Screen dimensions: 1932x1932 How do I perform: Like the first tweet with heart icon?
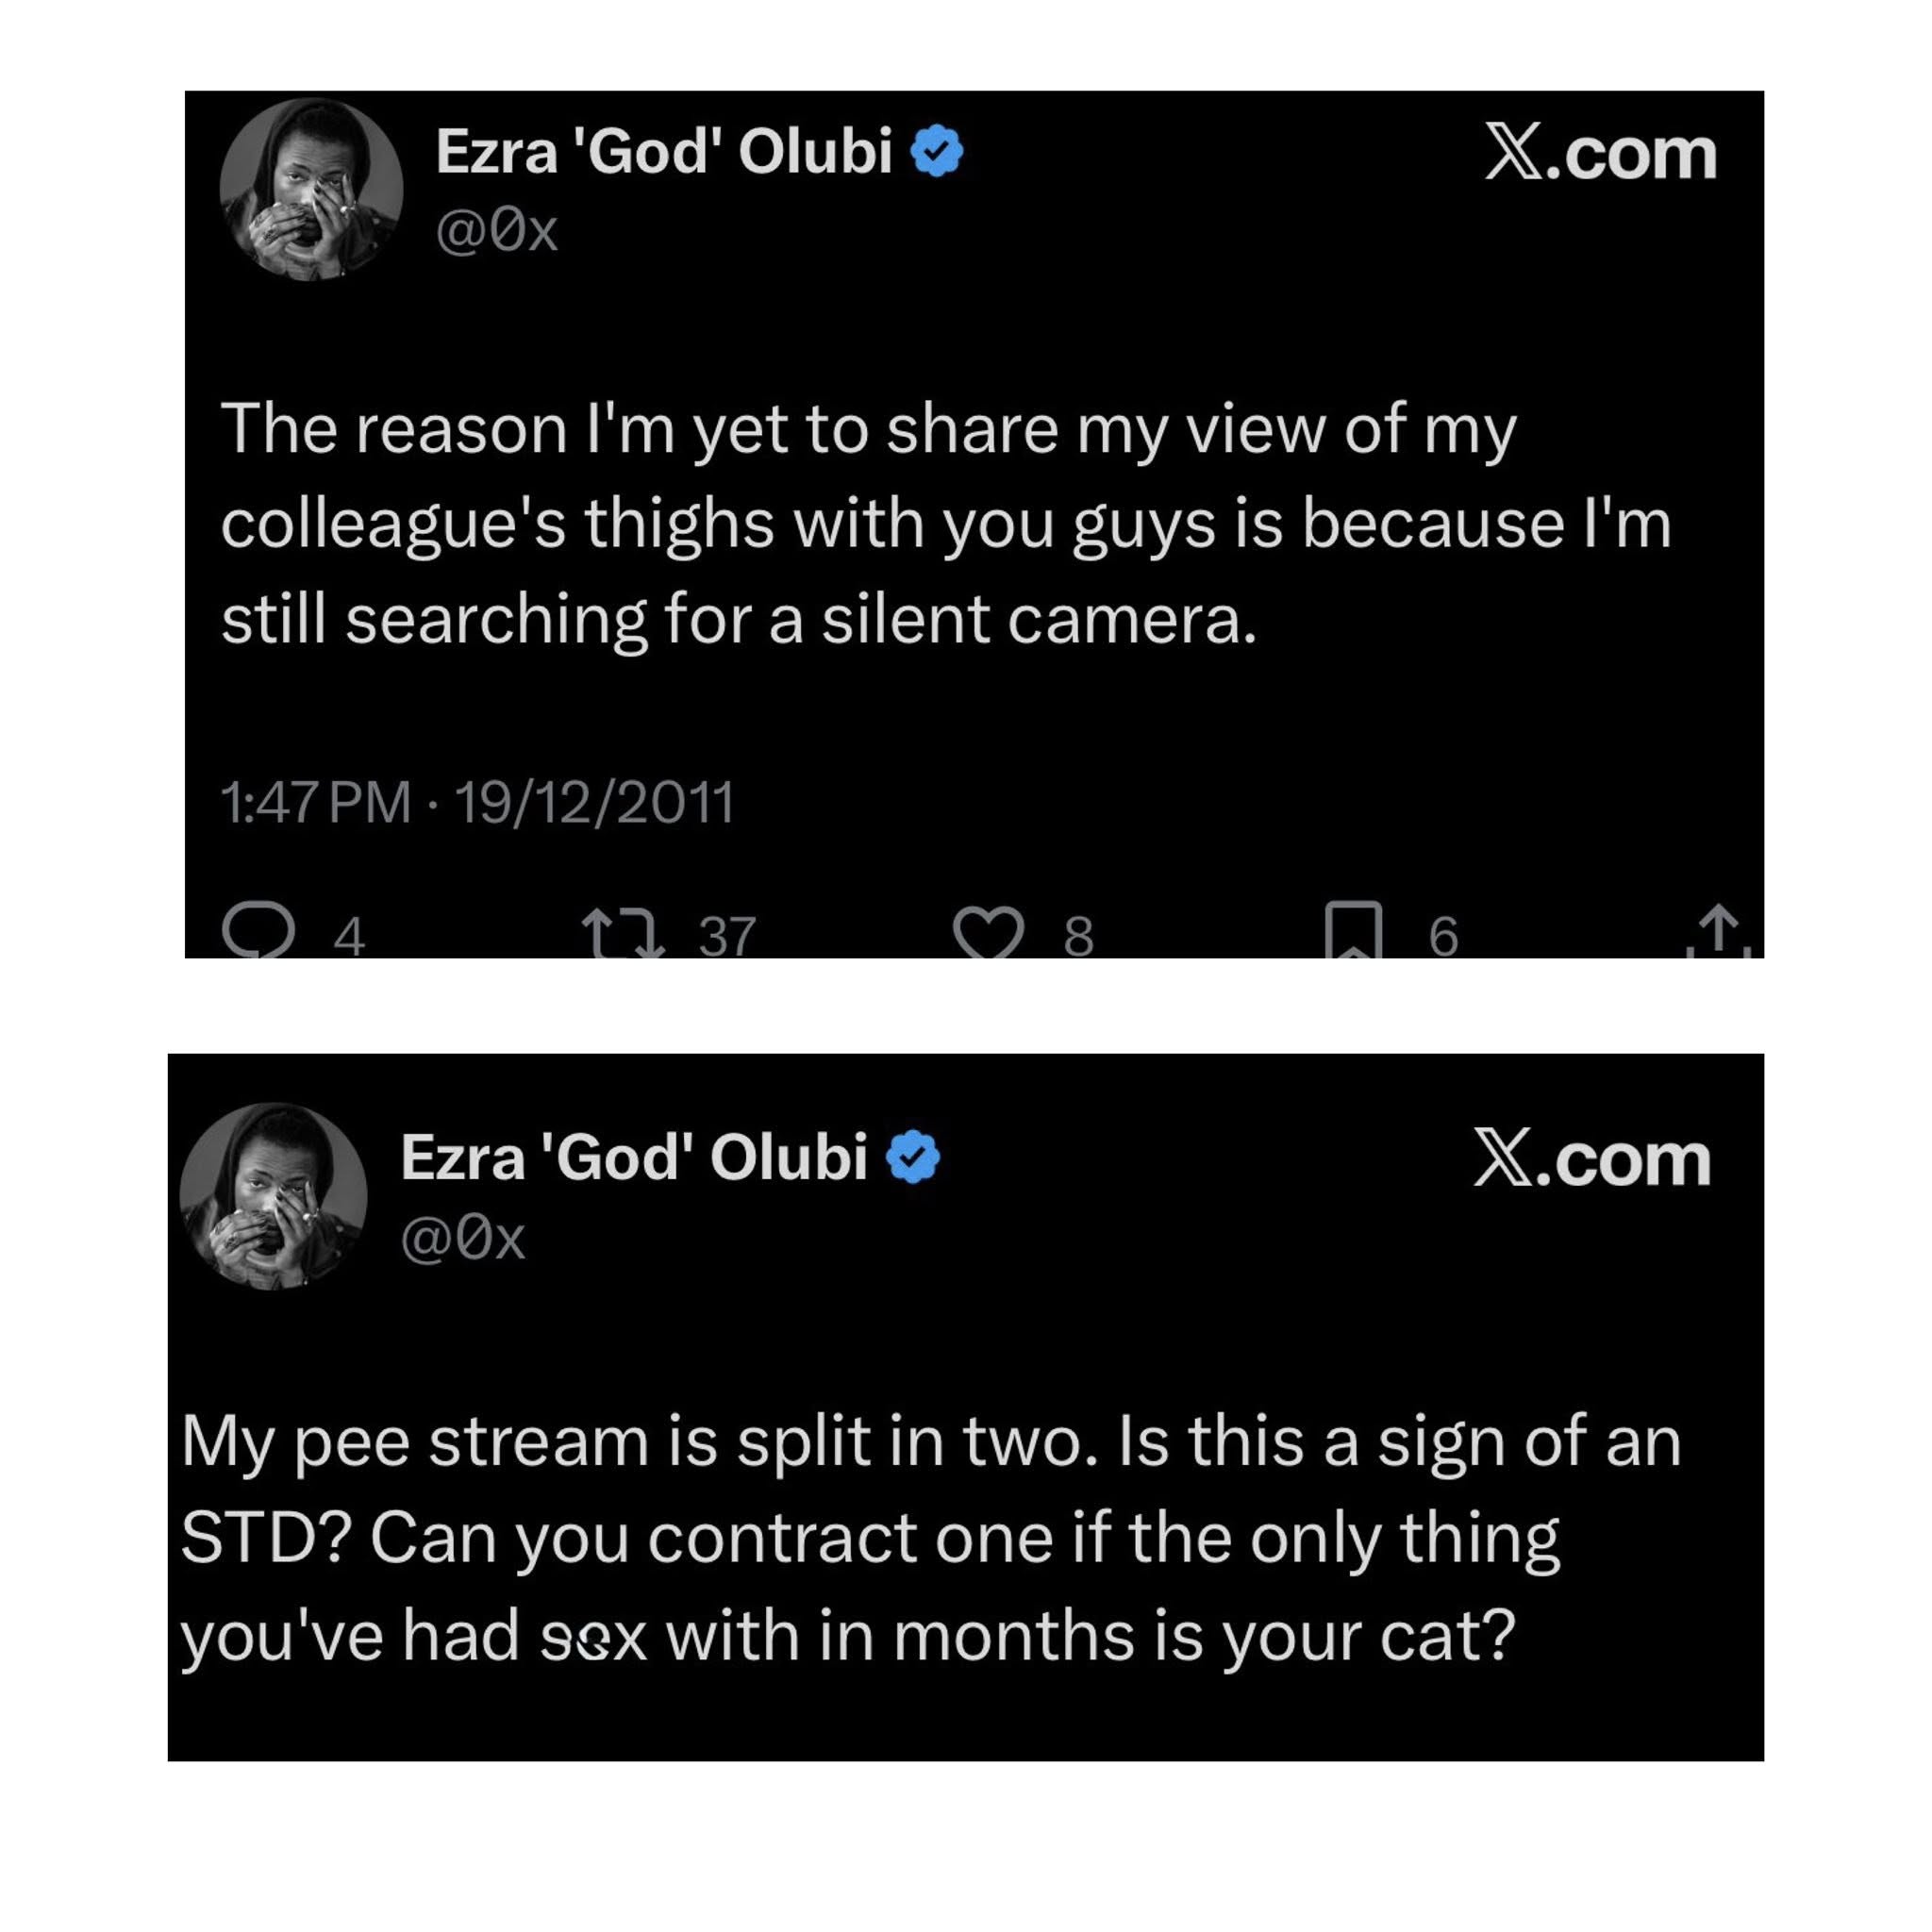pyautogui.click(x=988, y=933)
